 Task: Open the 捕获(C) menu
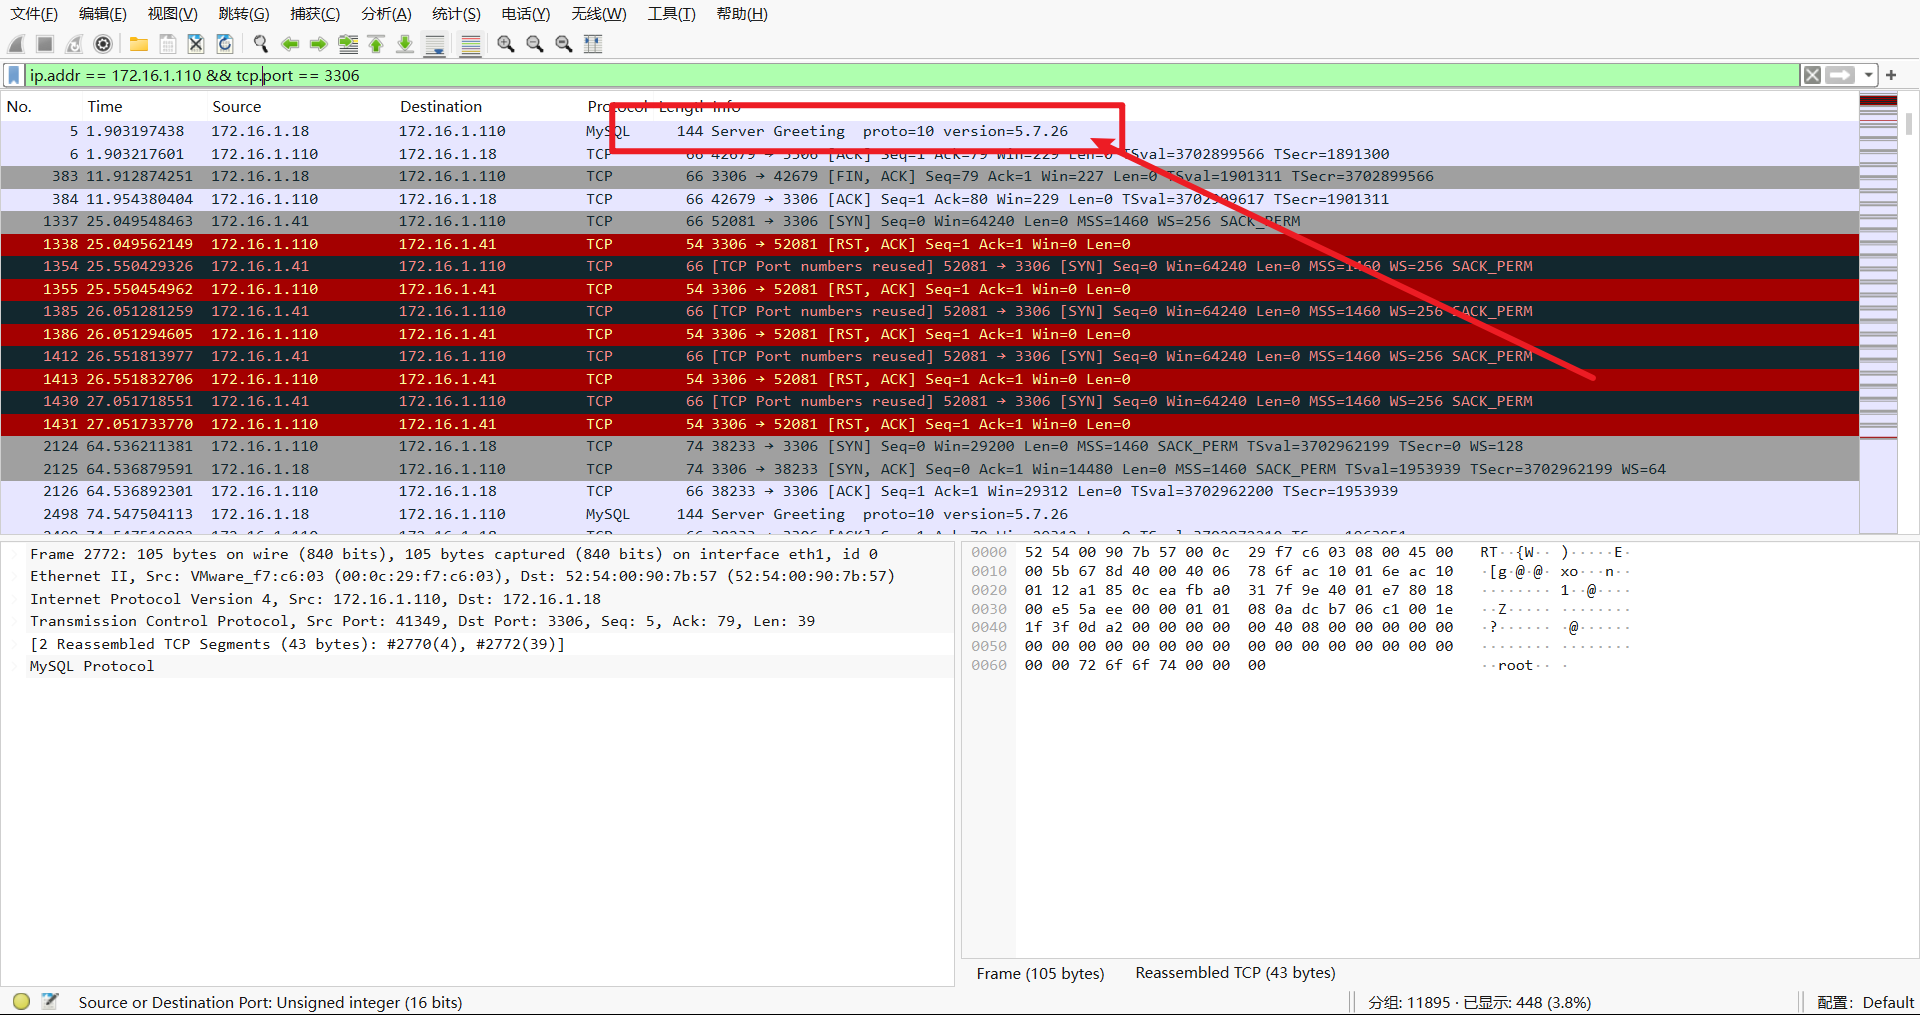[315, 14]
